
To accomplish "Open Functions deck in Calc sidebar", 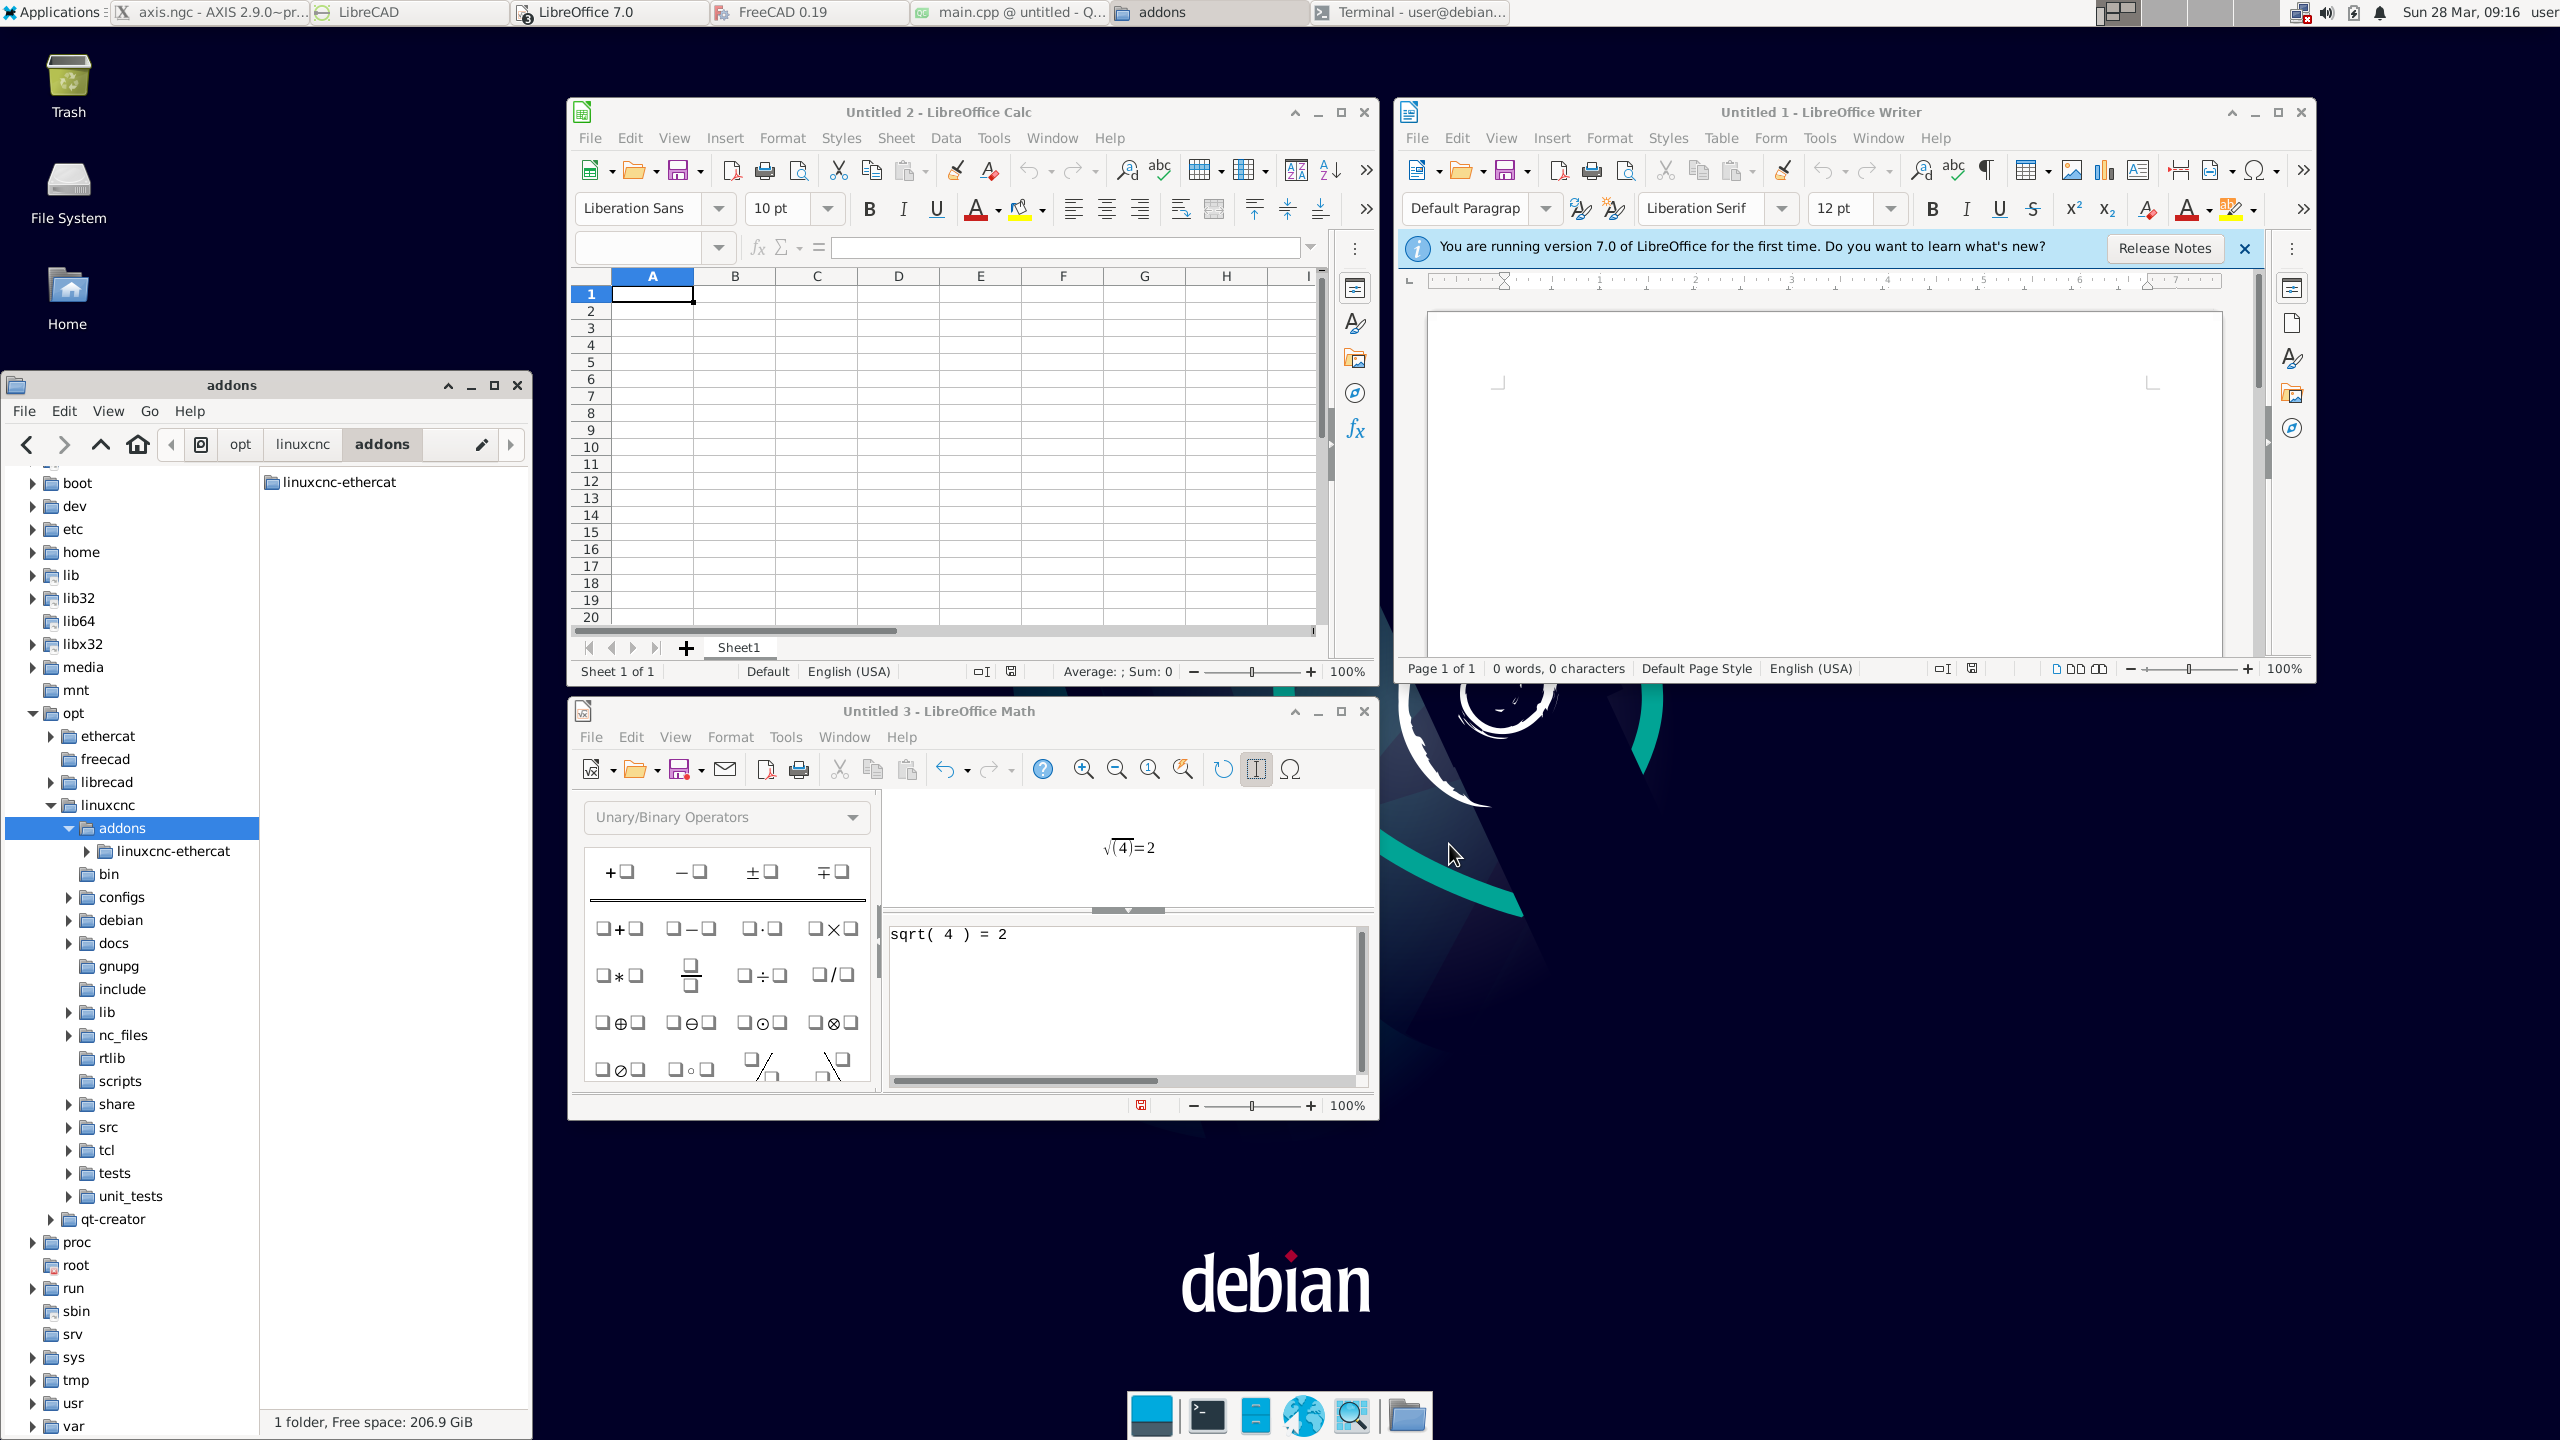I will pos(1355,429).
